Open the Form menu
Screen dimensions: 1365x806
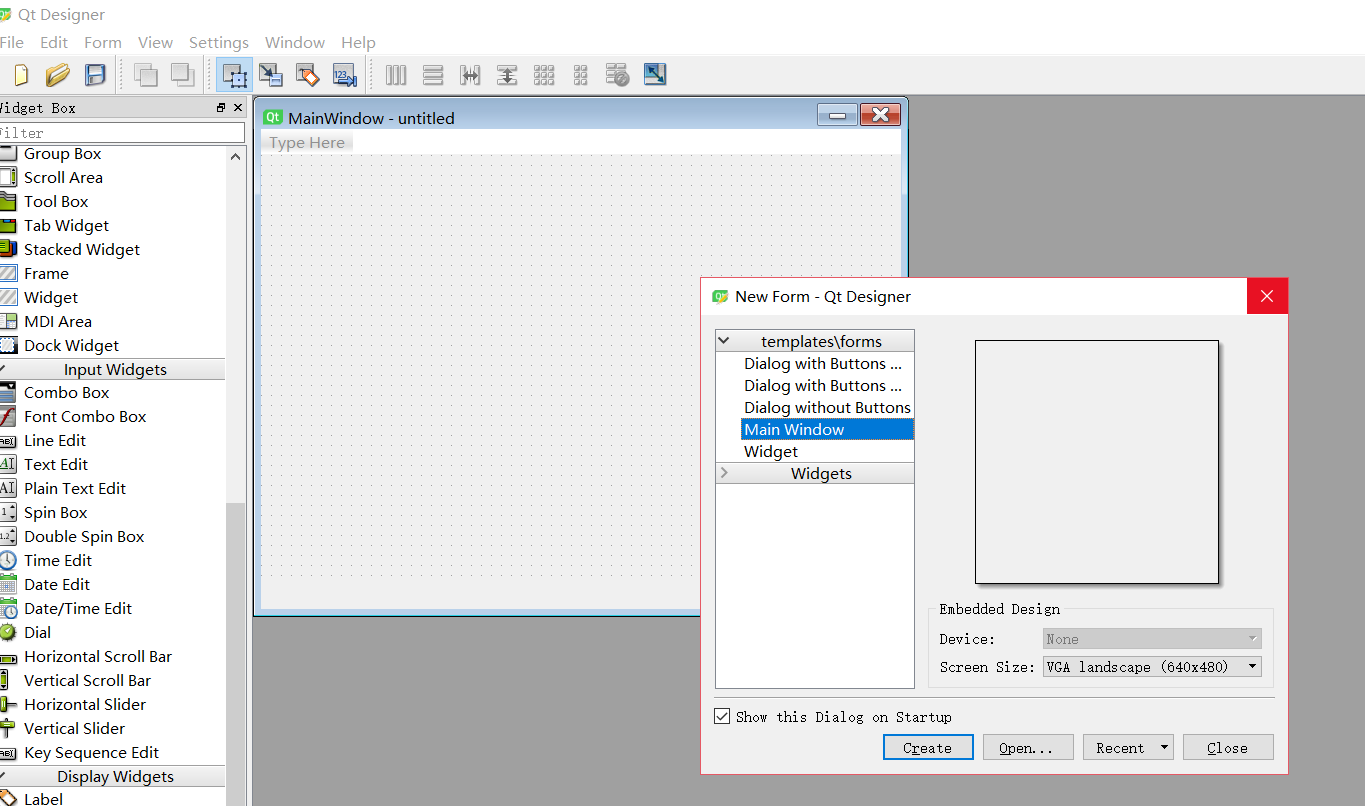[103, 42]
